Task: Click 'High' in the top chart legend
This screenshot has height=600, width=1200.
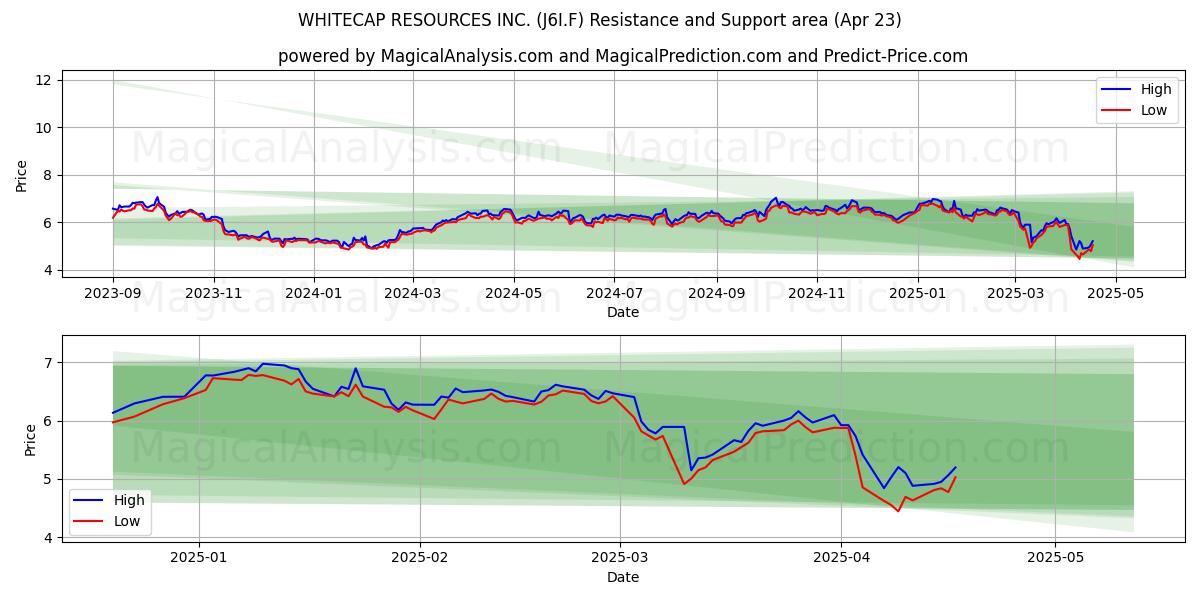Action: point(1156,89)
